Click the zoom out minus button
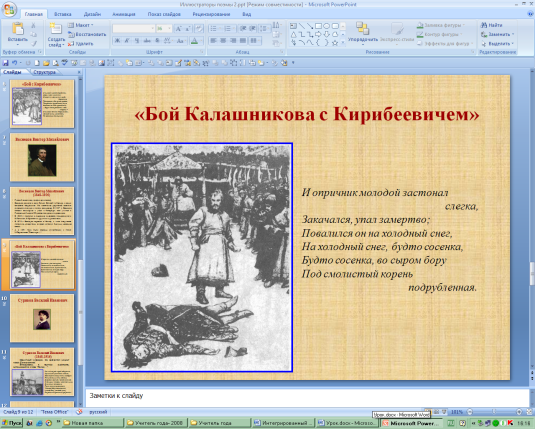This screenshot has height=429, width=535. (x=470, y=412)
